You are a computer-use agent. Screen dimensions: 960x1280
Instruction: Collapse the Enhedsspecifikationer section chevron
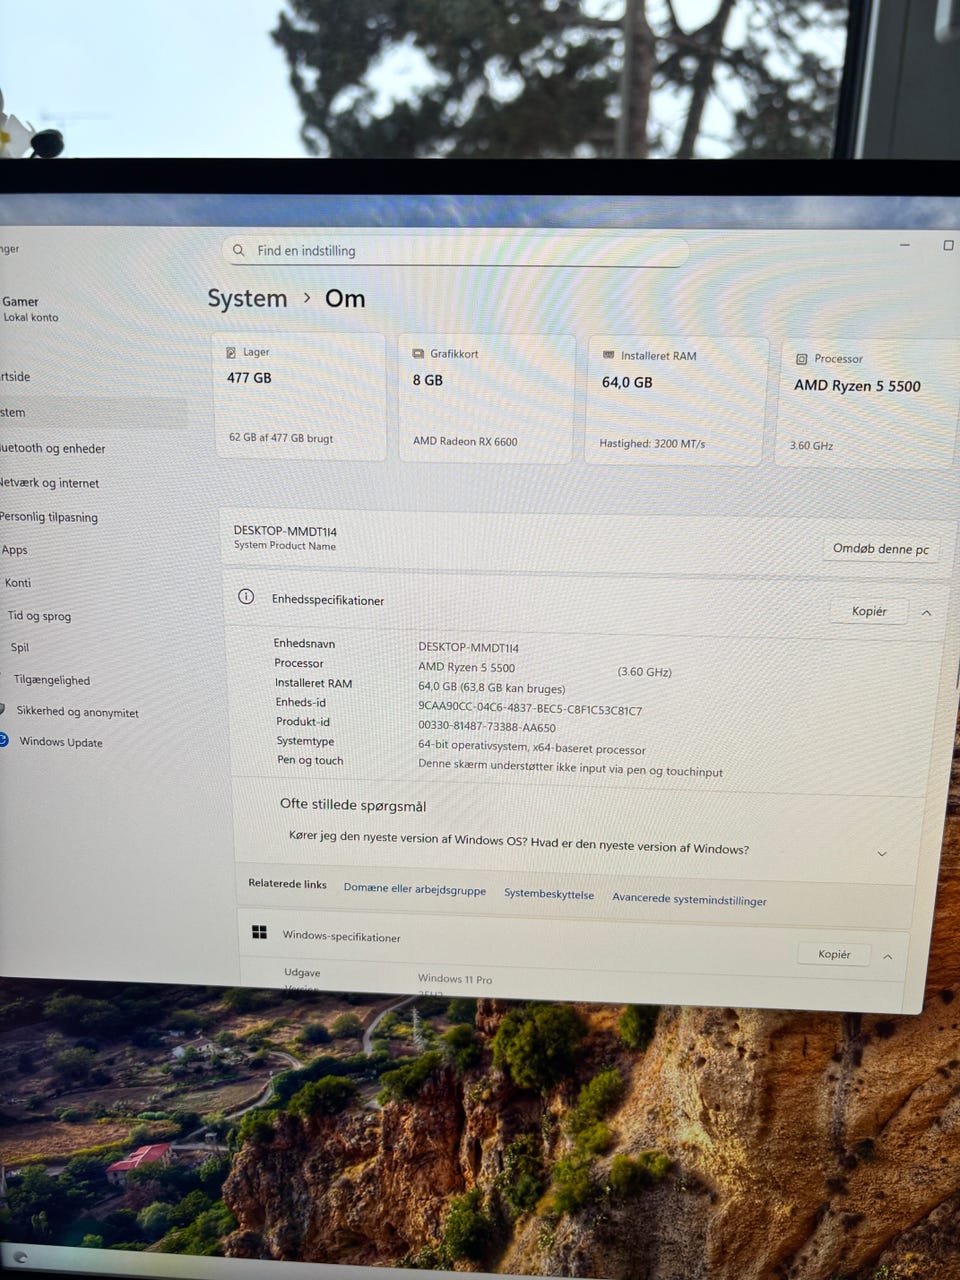[x=926, y=613]
